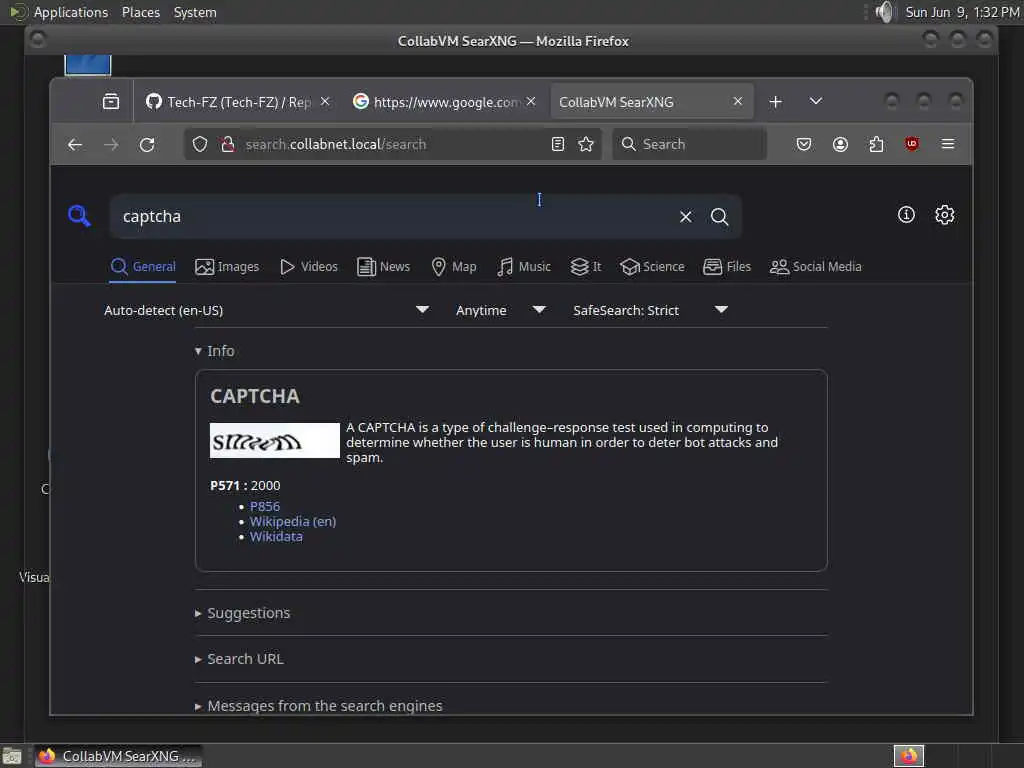
Task: Clear the captcha search query
Action: pyautogui.click(x=686, y=217)
